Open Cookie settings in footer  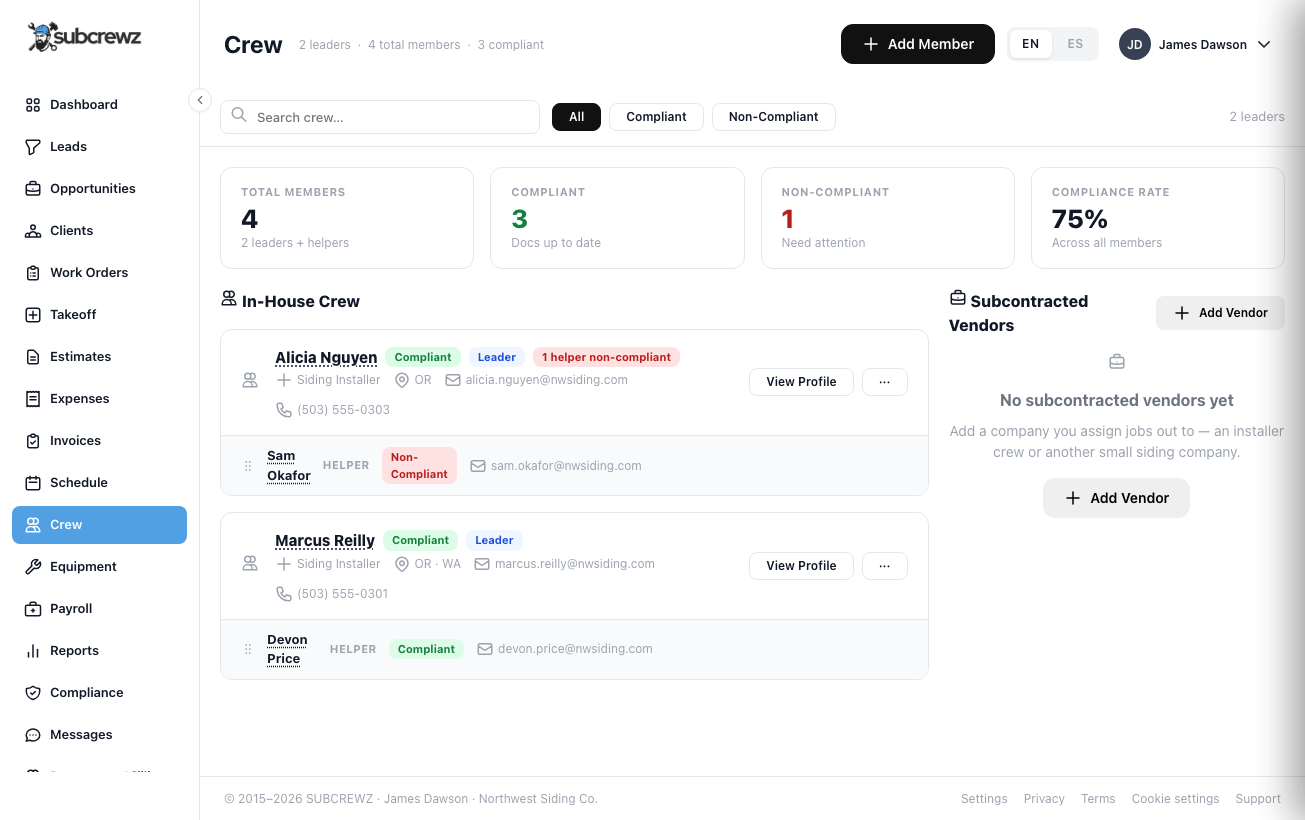[1175, 799]
